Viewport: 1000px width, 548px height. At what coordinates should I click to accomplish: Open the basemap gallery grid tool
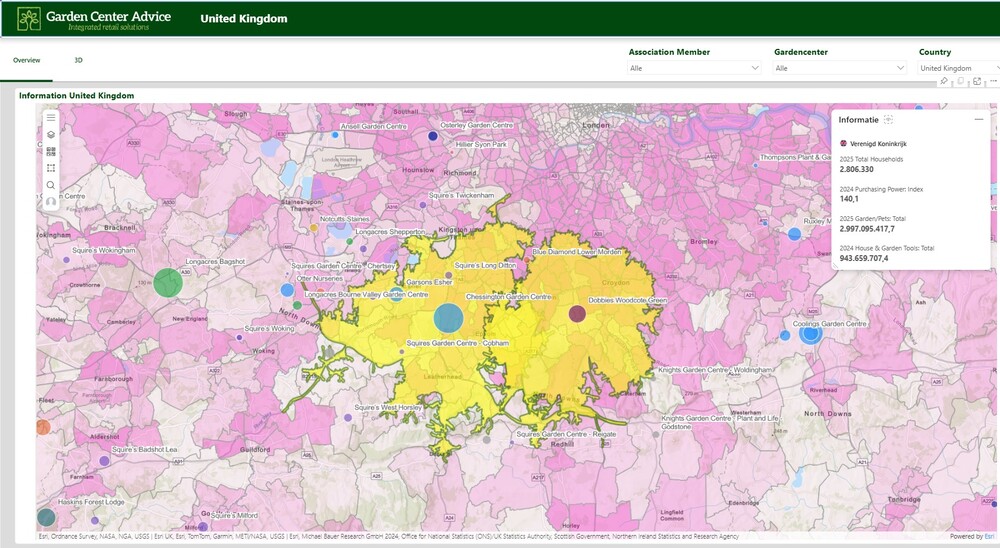coord(51,152)
